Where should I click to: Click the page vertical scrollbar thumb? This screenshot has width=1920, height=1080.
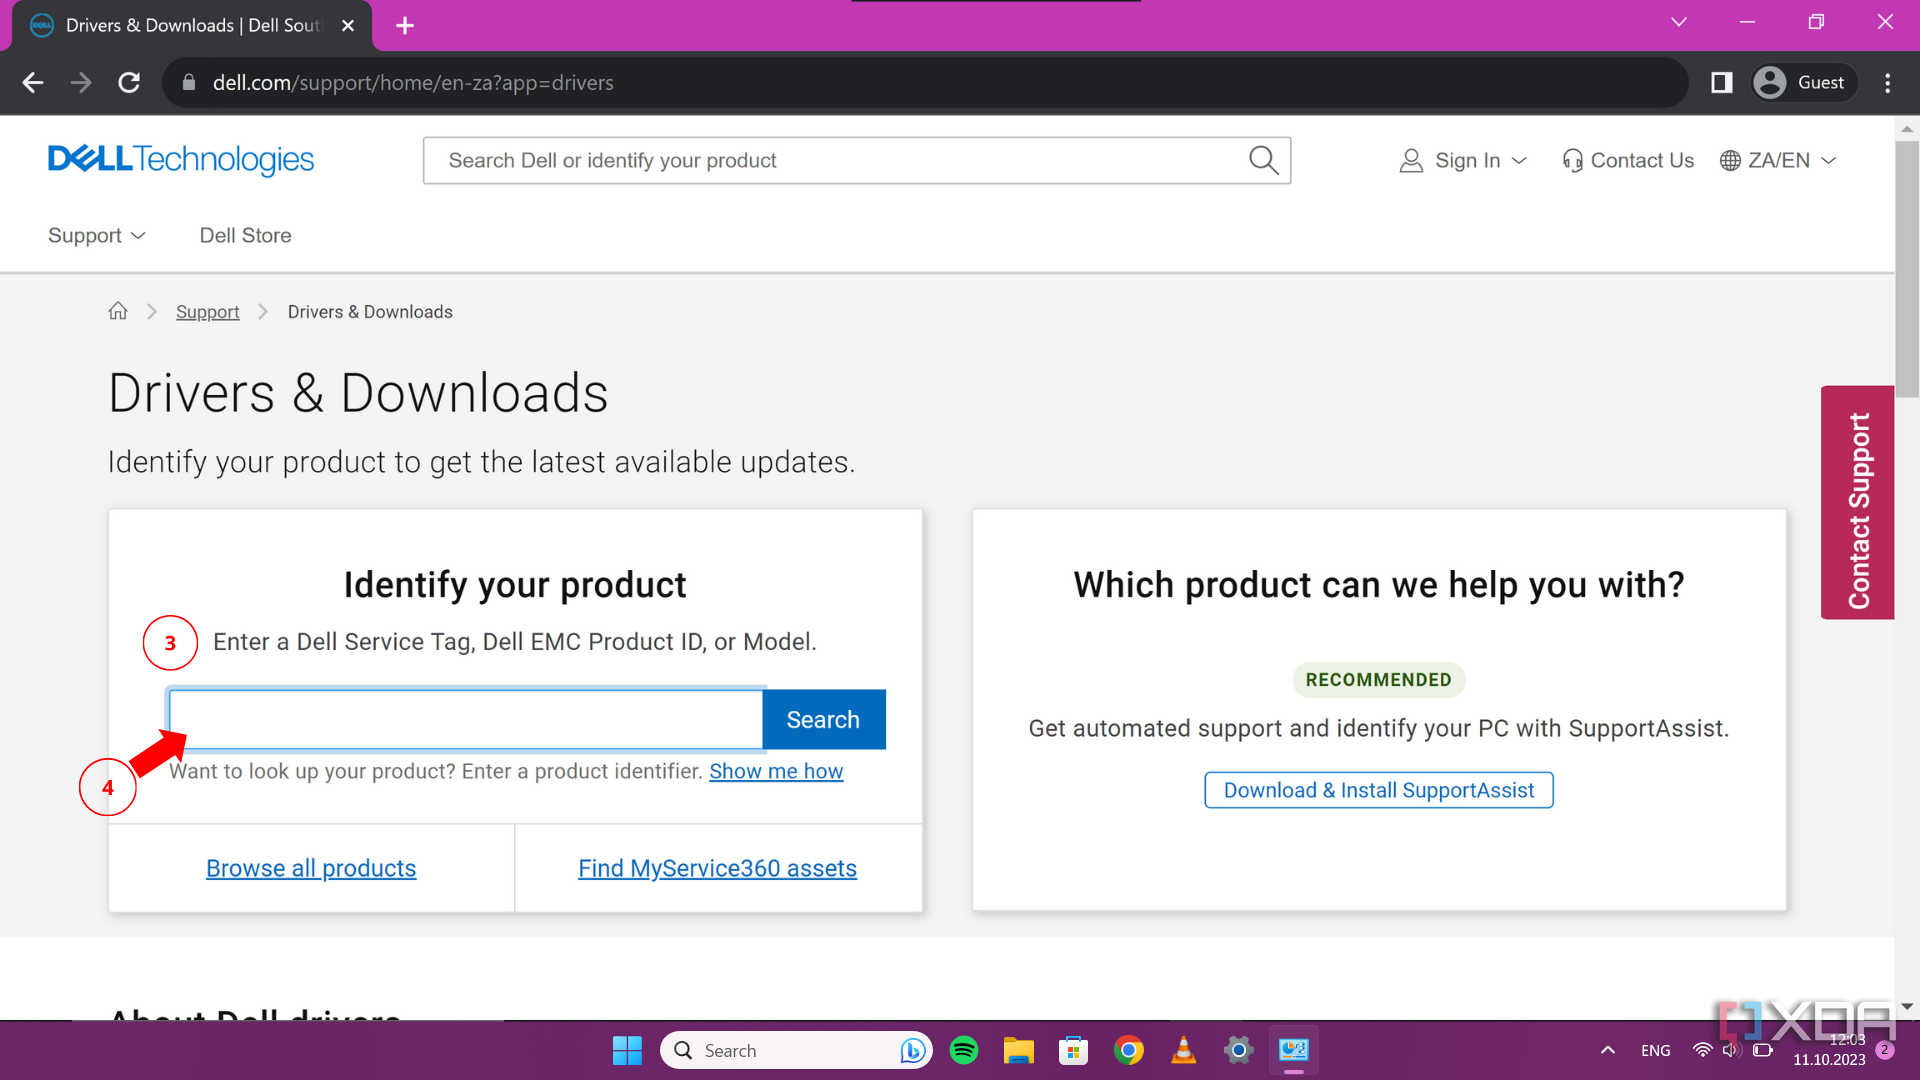point(1907,268)
